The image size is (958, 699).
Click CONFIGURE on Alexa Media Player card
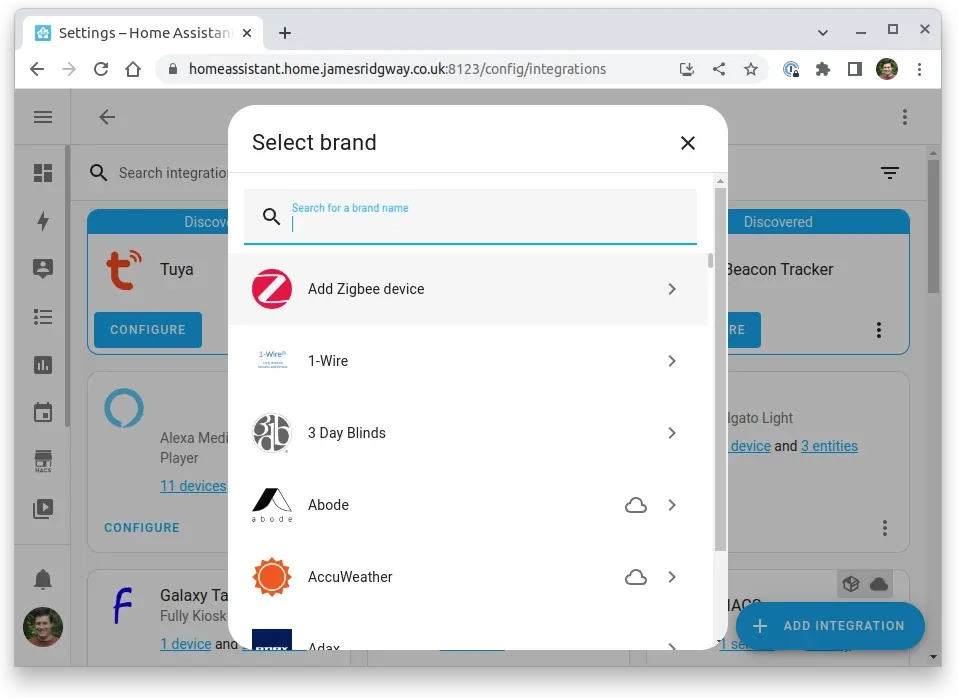coord(142,528)
